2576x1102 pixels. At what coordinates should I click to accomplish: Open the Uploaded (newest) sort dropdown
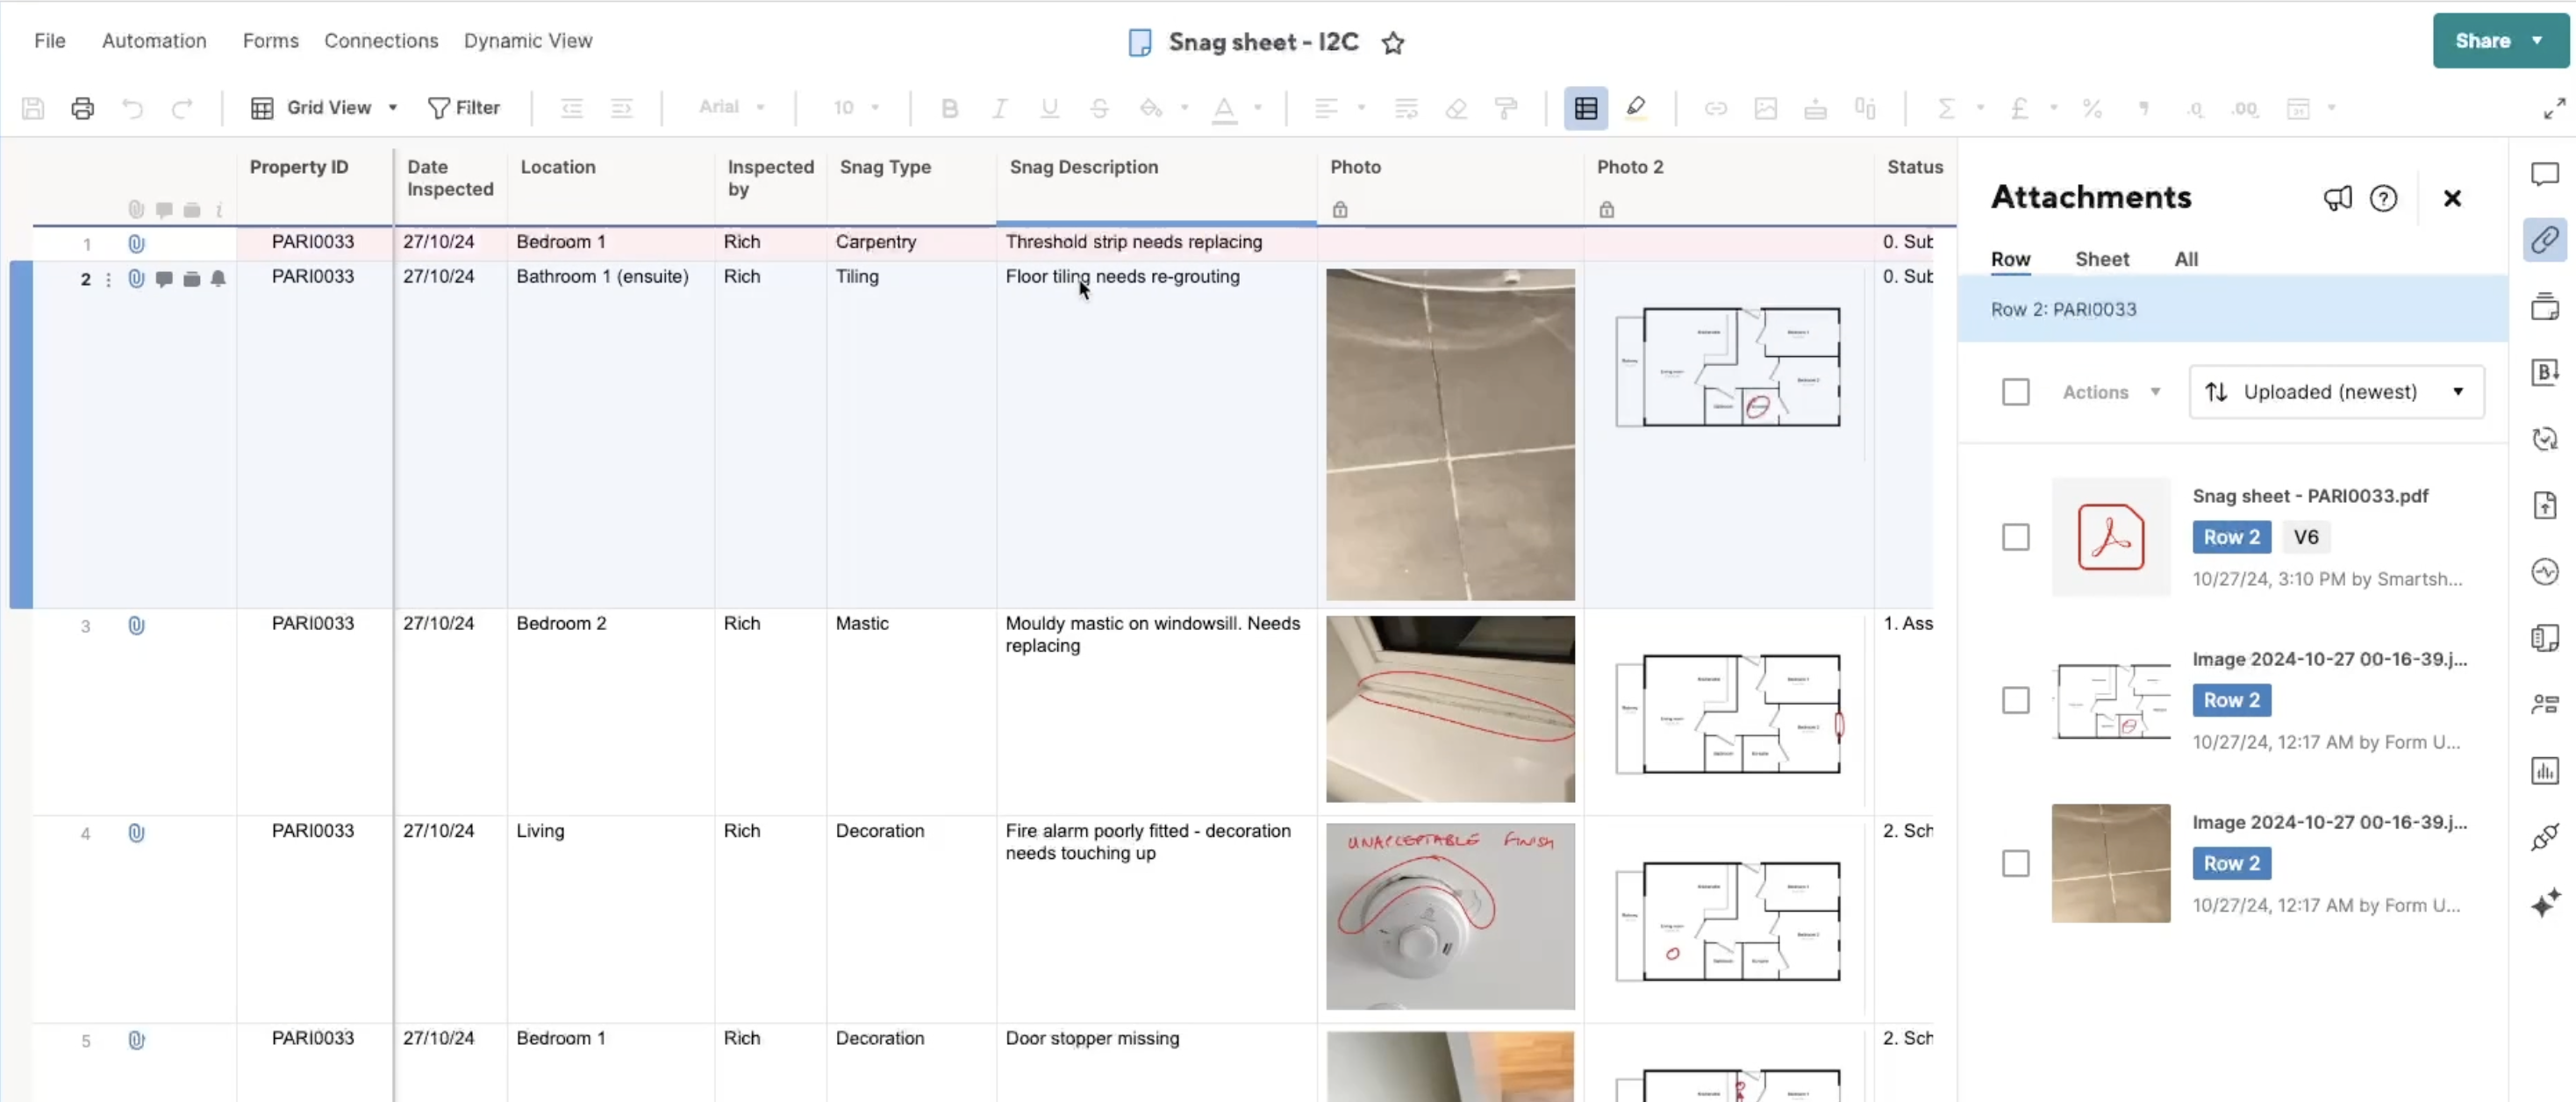(x=2336, y=392)
